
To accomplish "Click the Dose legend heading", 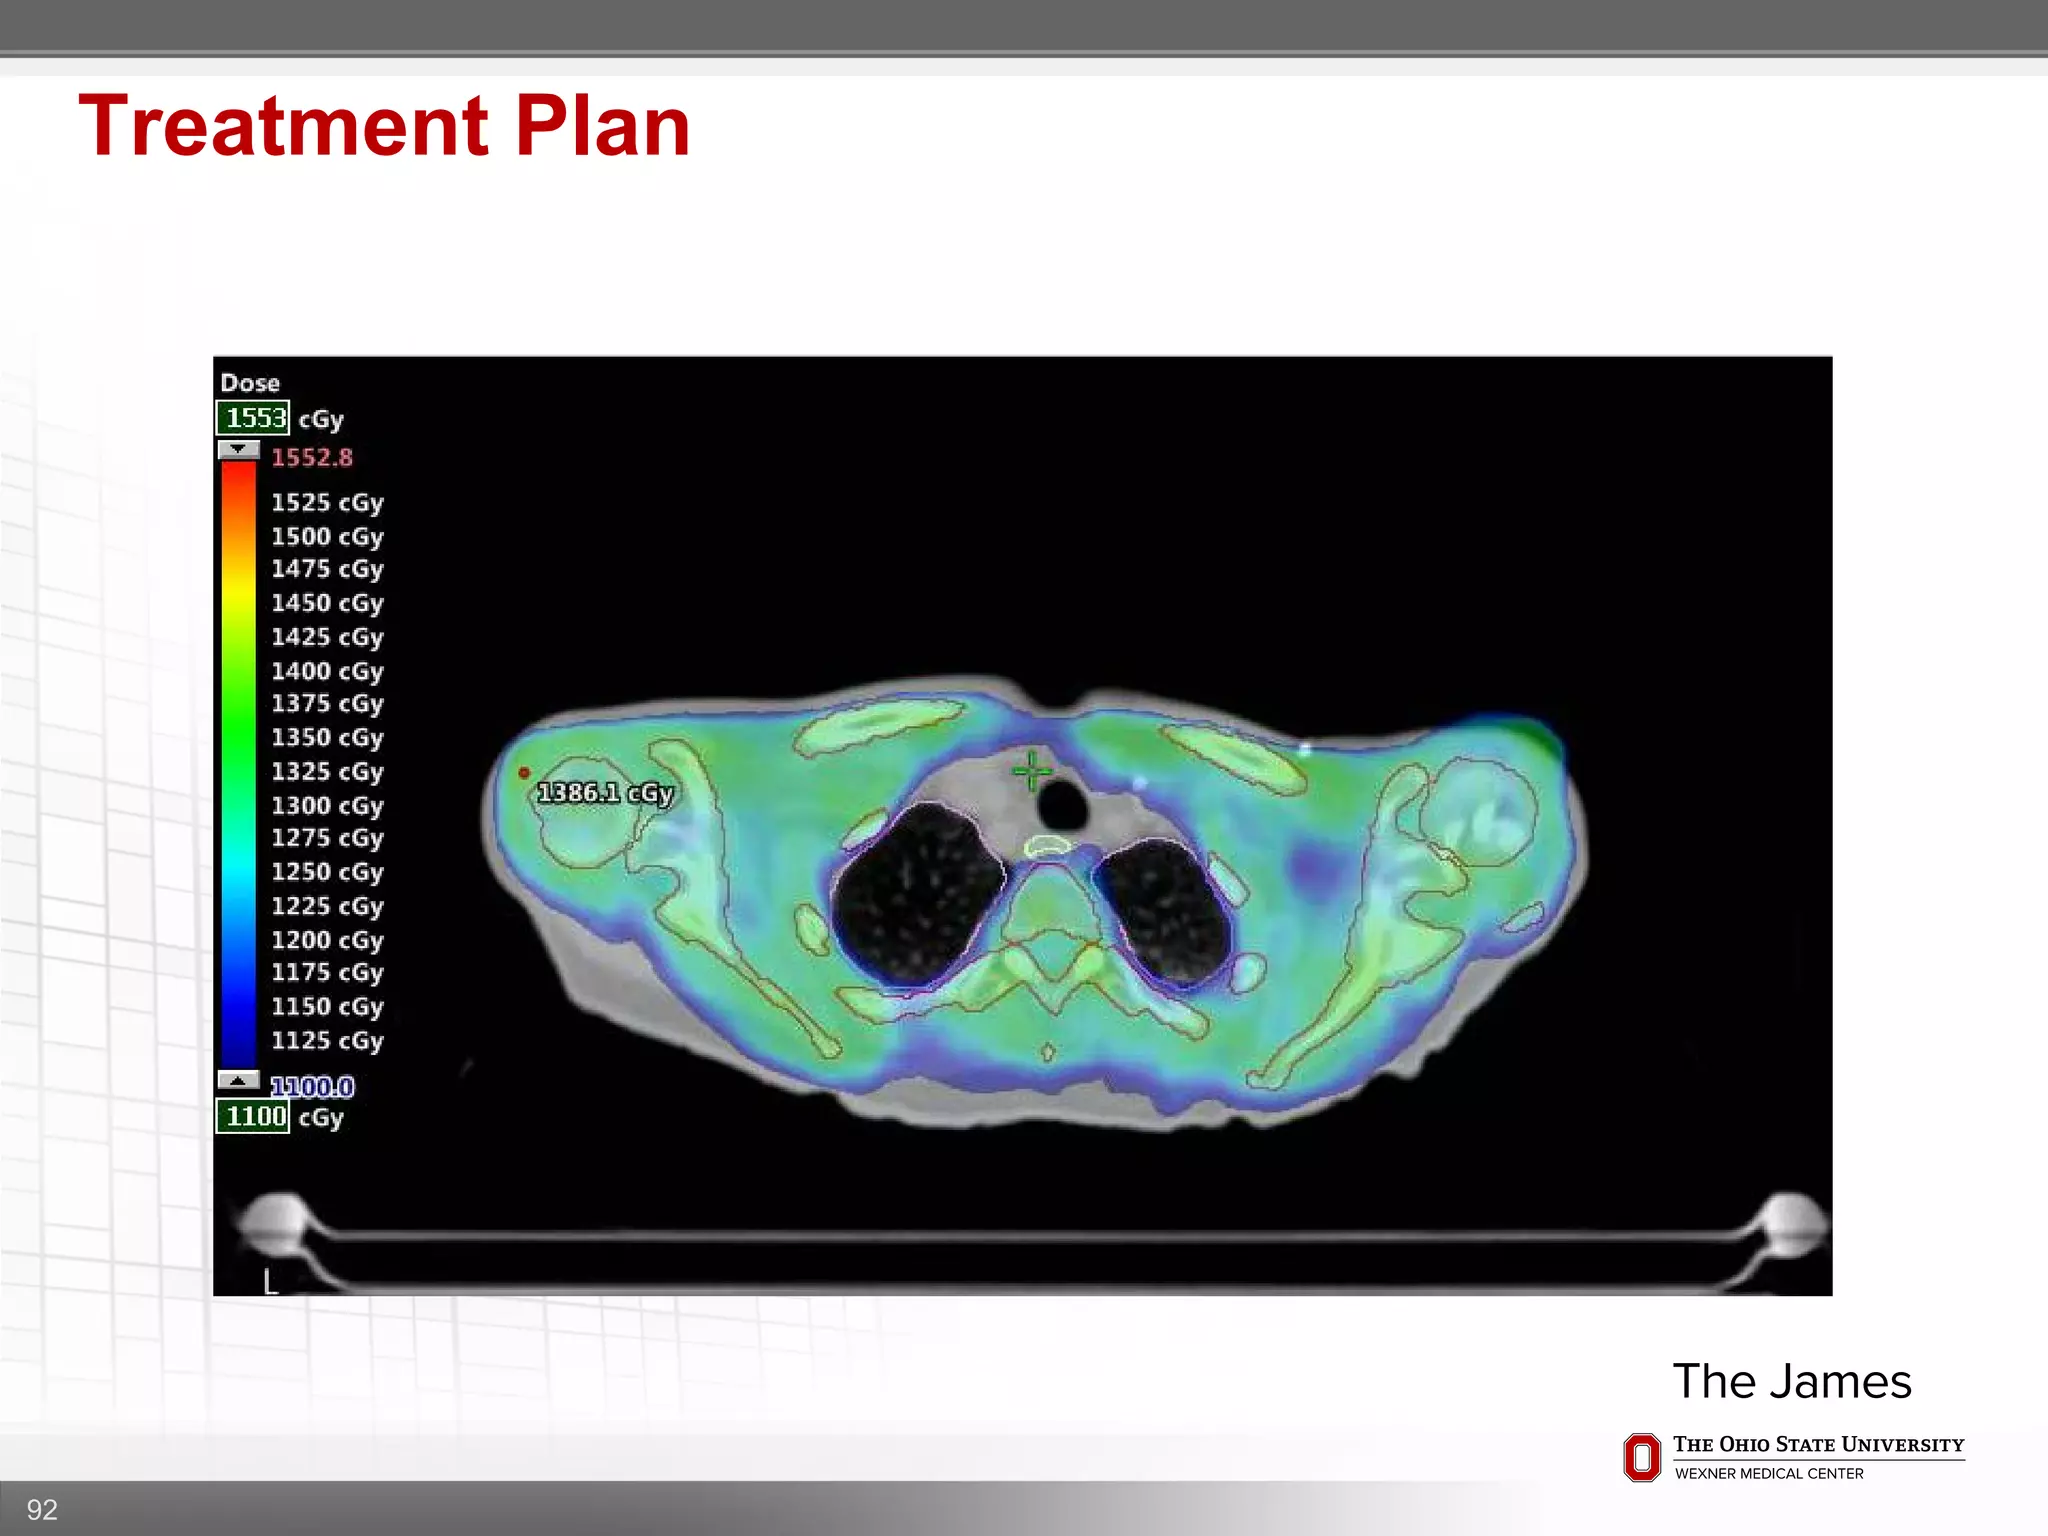I will [250, 383].
